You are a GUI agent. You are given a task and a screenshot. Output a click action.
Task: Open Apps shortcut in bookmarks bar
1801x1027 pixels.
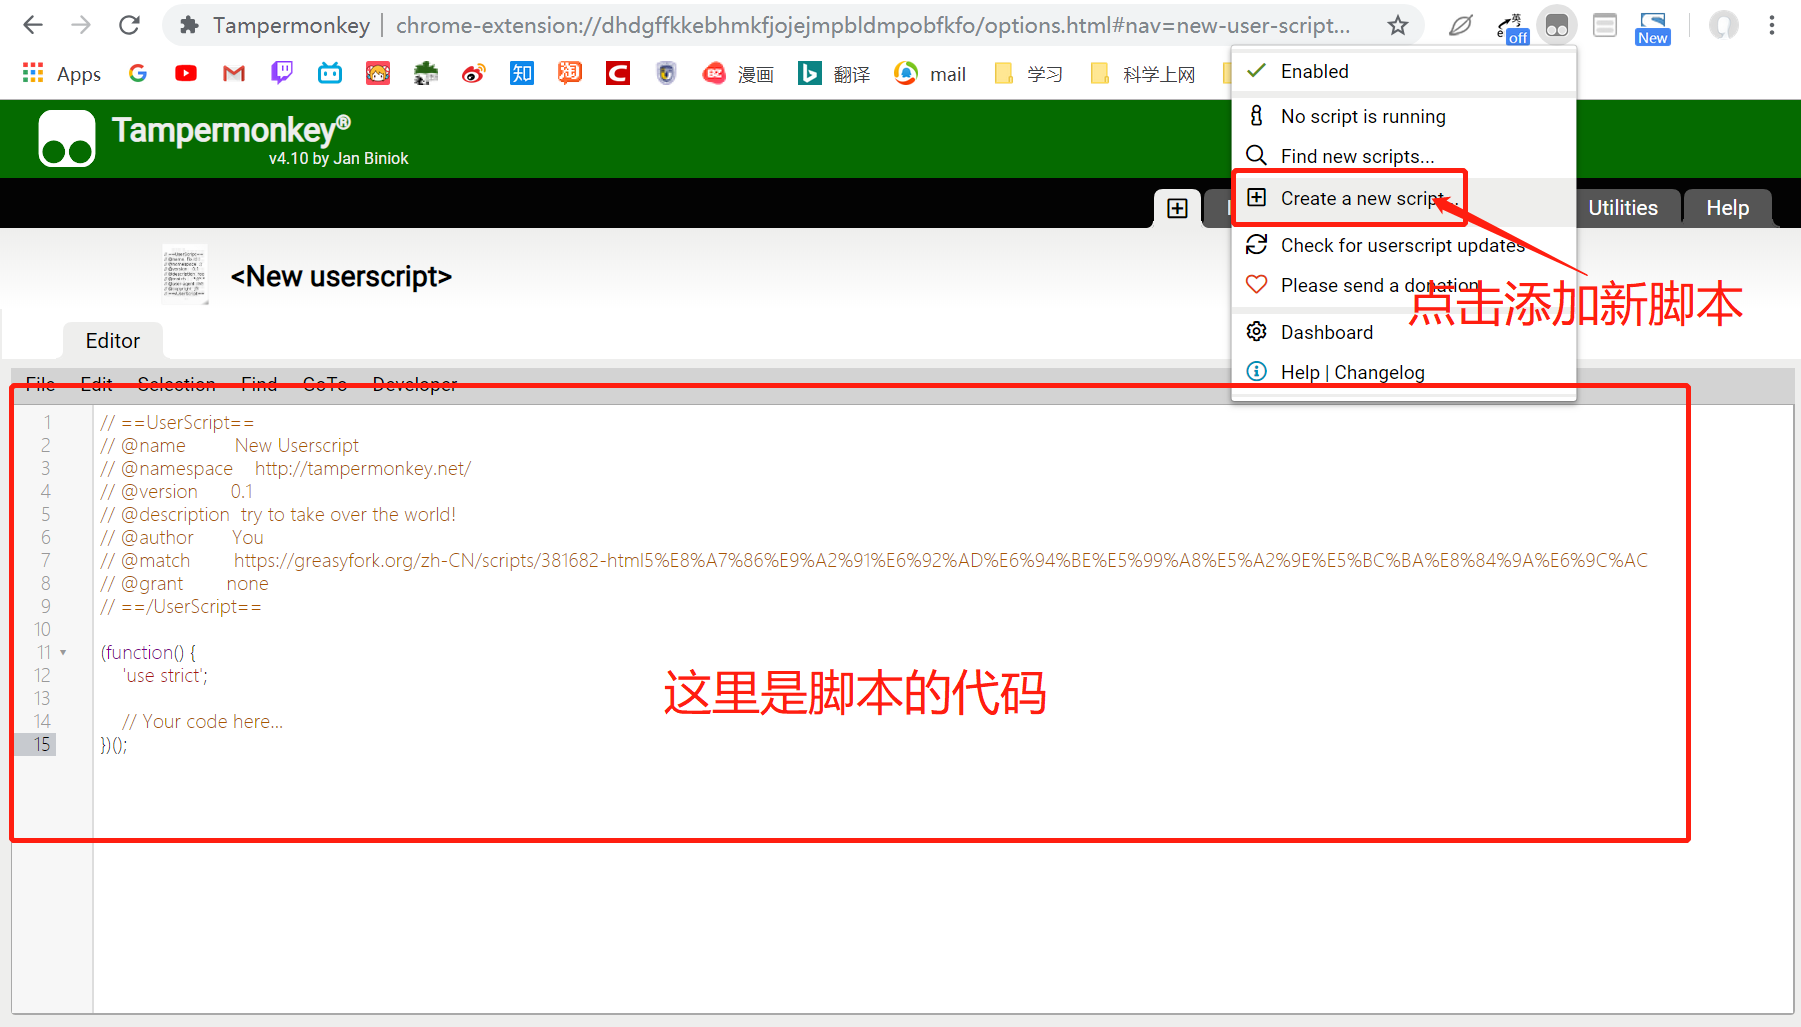(62, 73)
